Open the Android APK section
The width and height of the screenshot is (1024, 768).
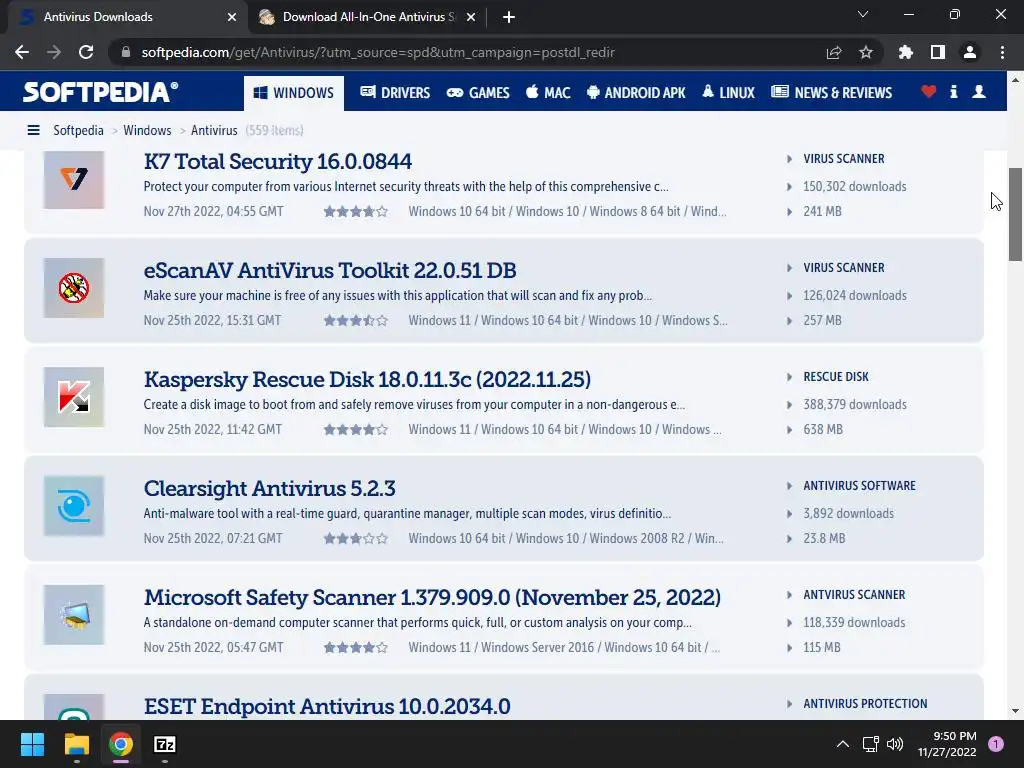coord(636,93)
